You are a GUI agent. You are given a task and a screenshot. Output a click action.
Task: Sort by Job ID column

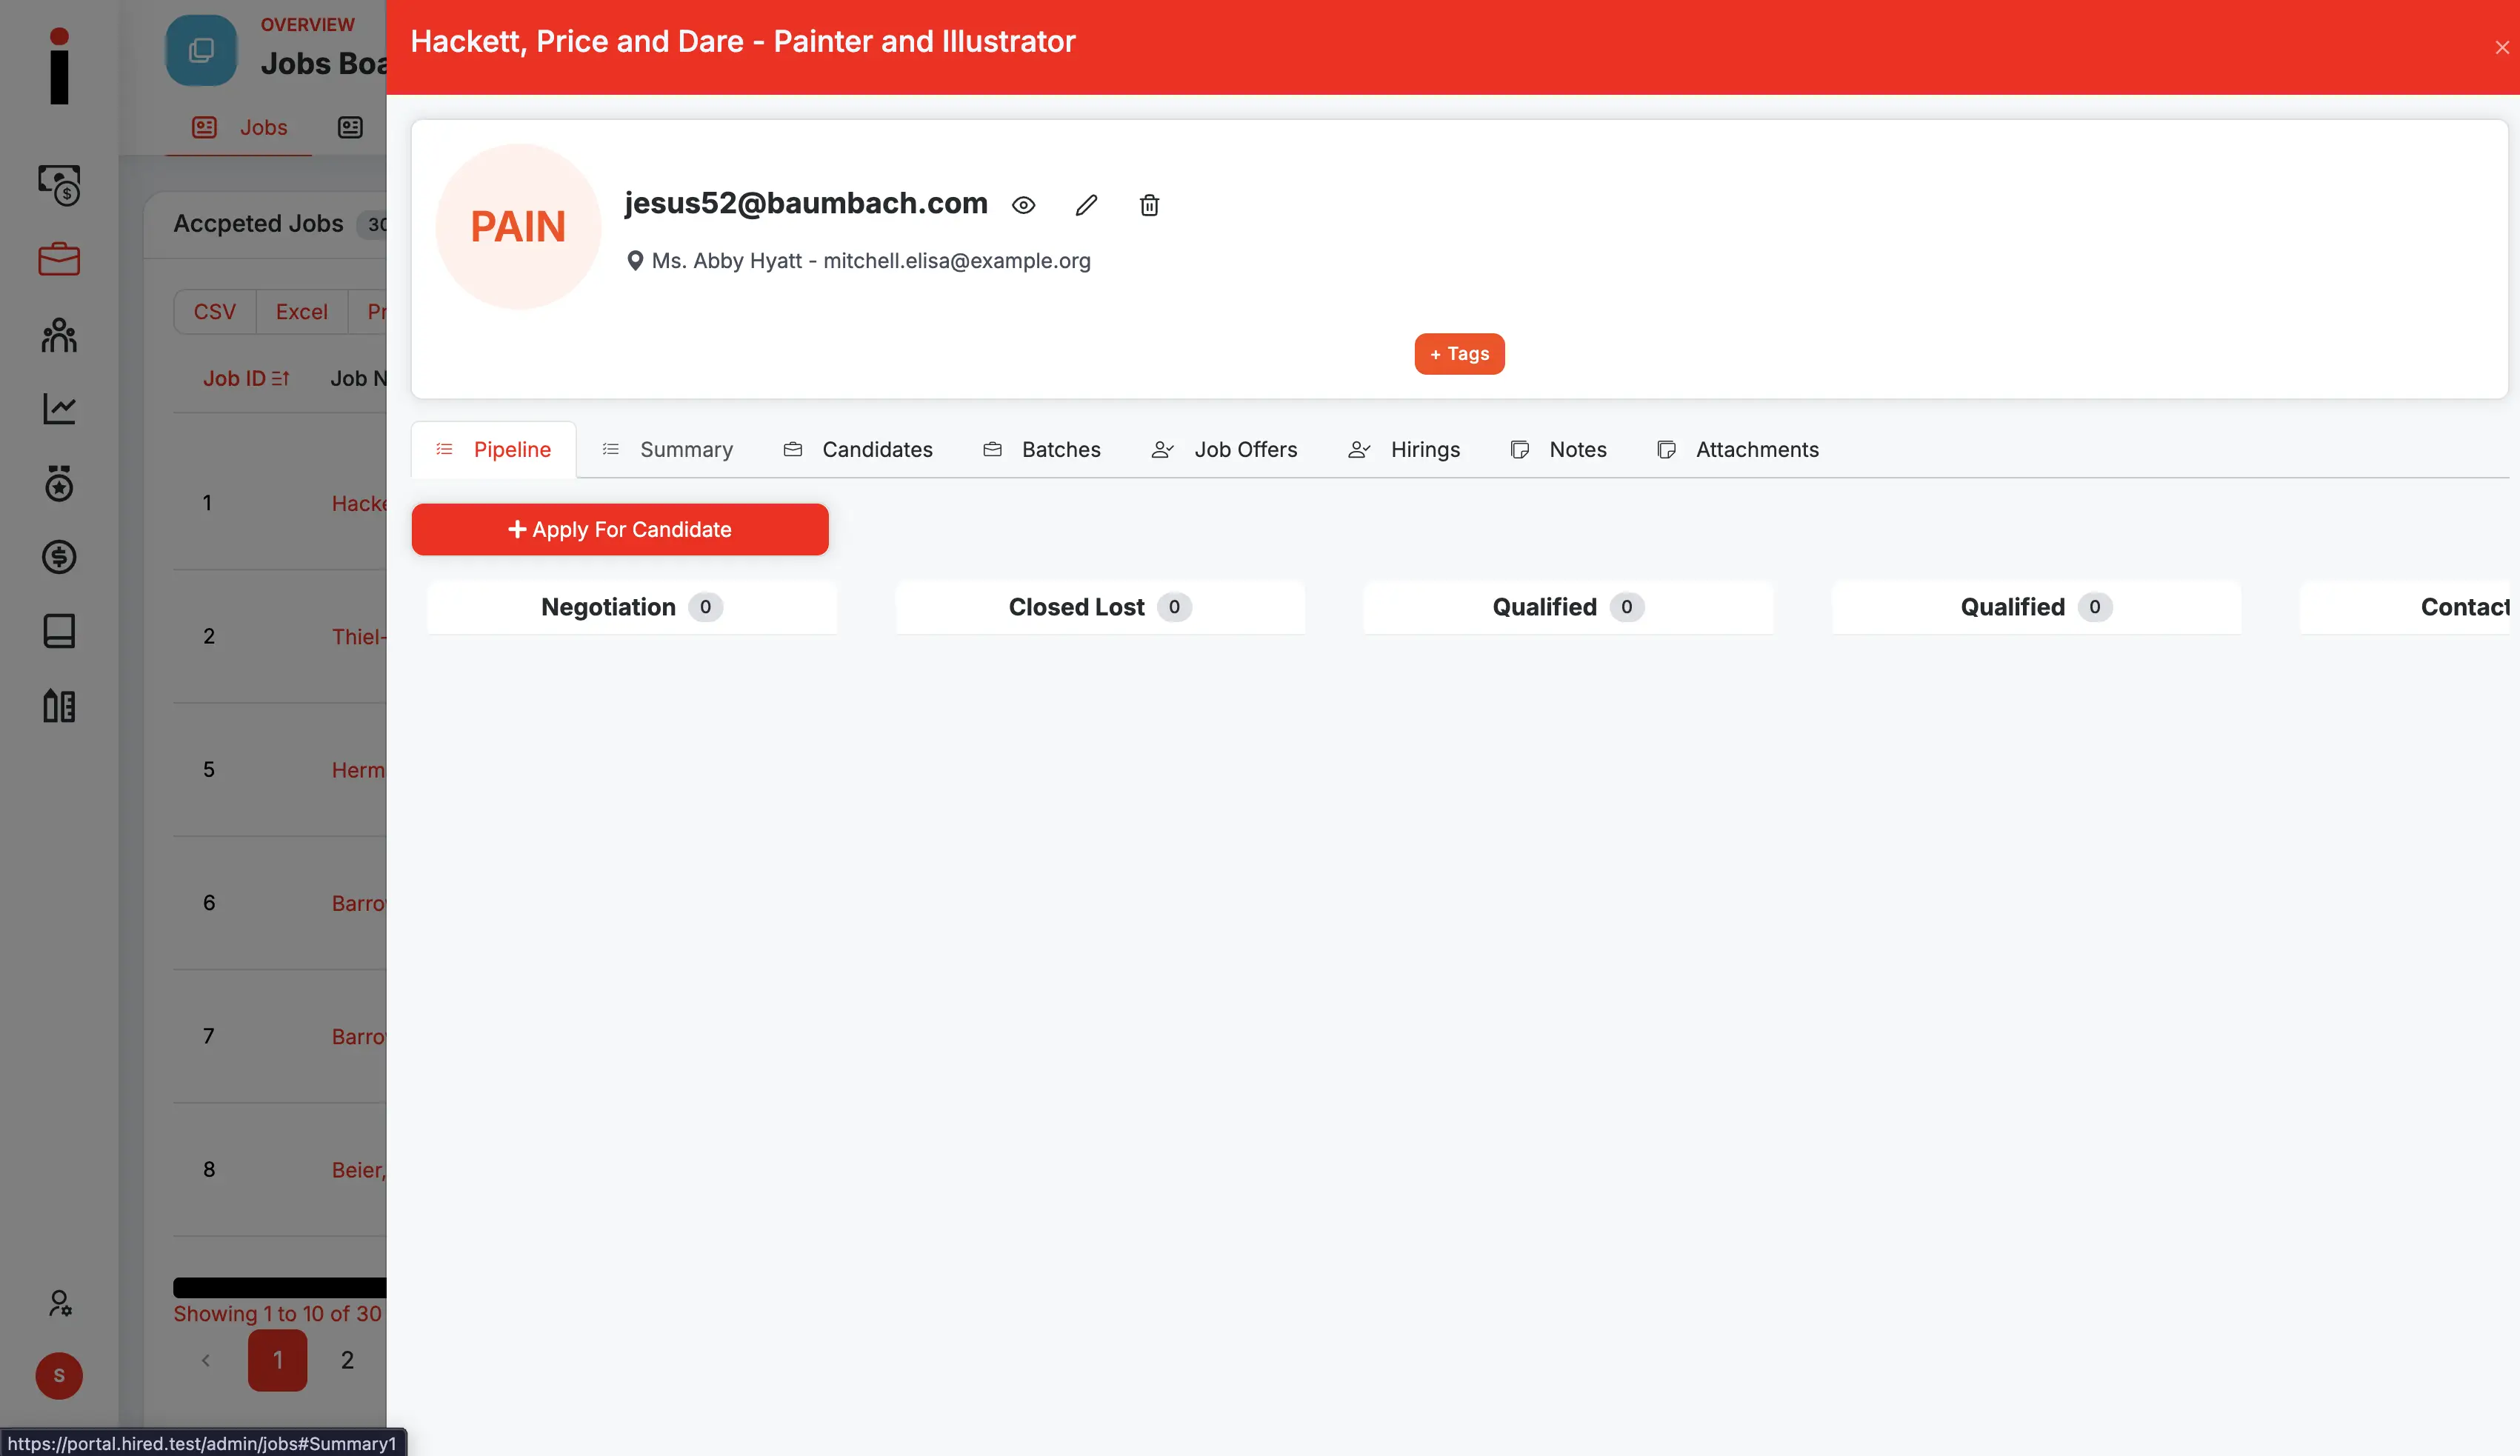pos(246,379)
